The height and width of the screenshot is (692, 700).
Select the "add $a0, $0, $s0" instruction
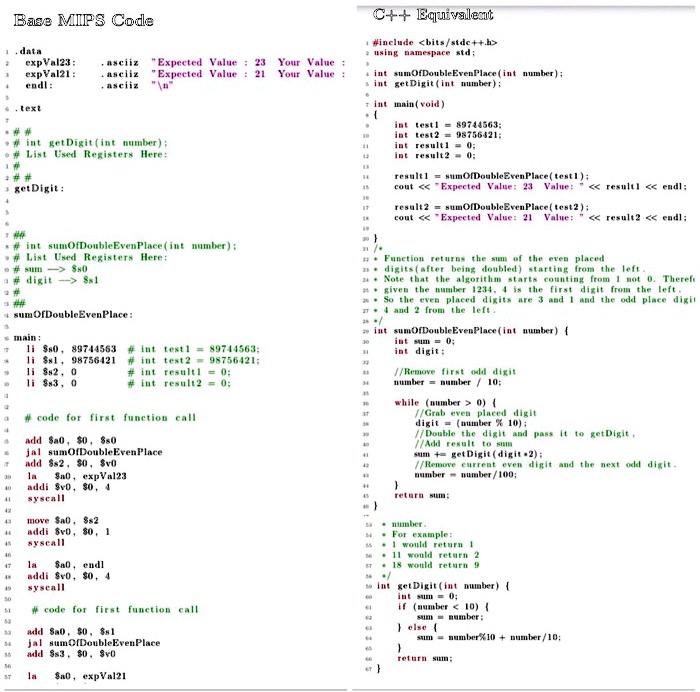click(71, 441)
